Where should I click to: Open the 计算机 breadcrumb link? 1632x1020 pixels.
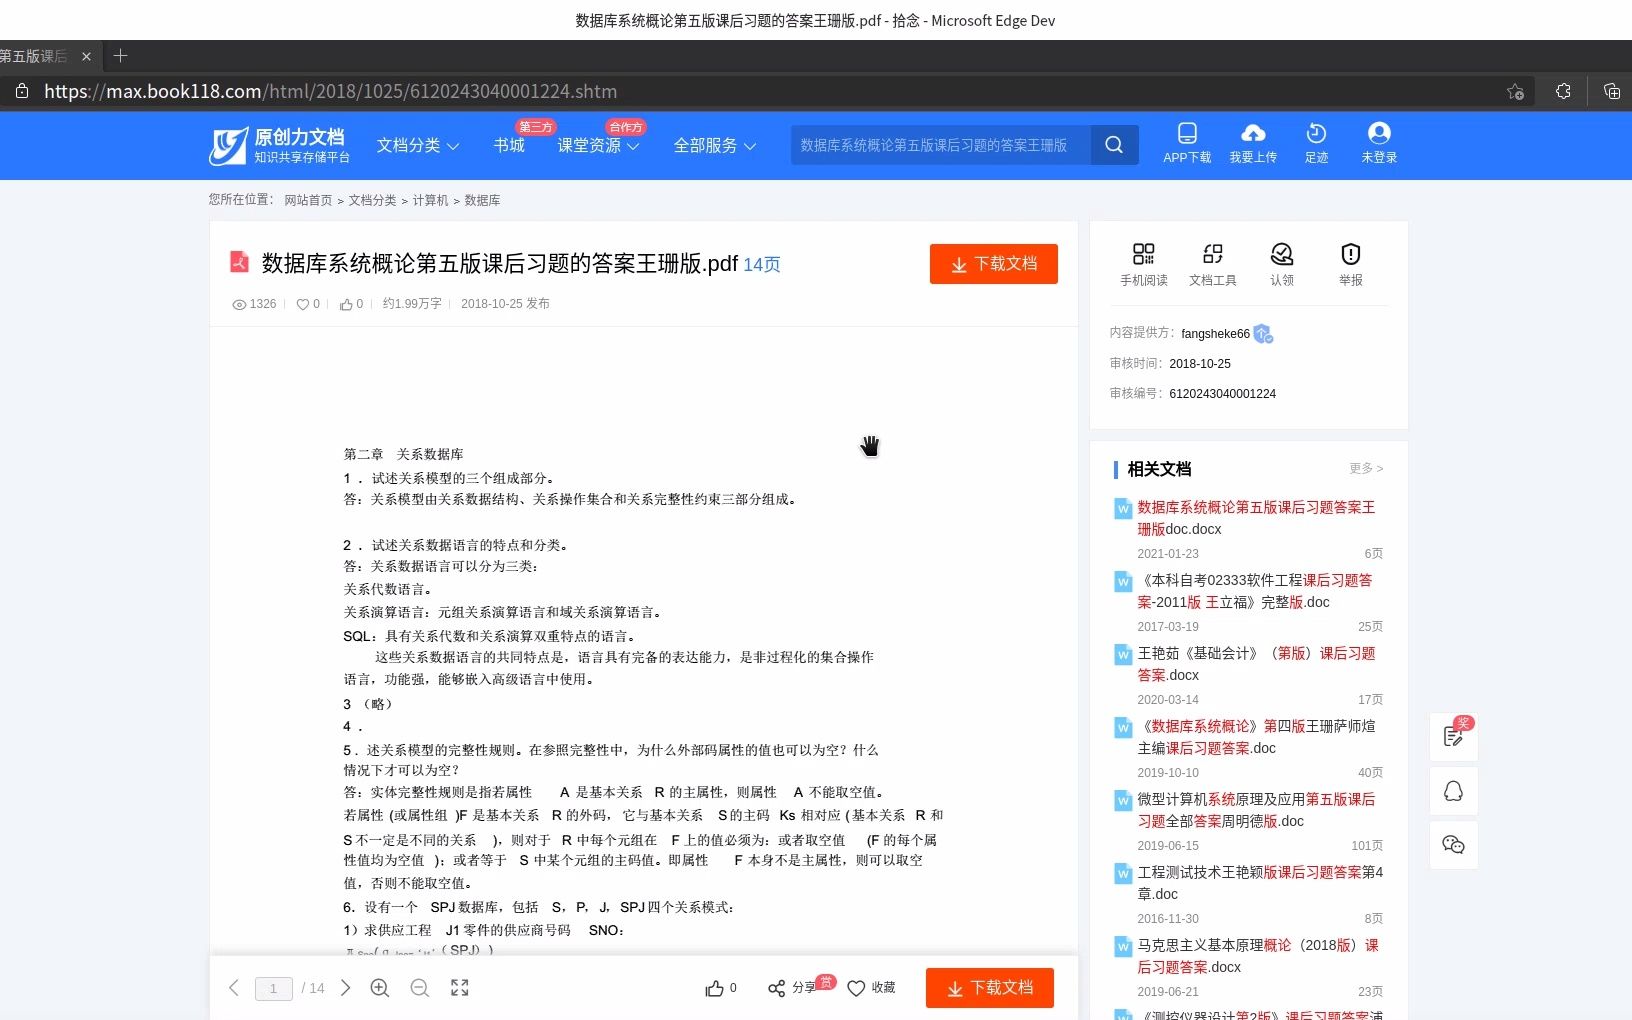[x=430, y=200]
